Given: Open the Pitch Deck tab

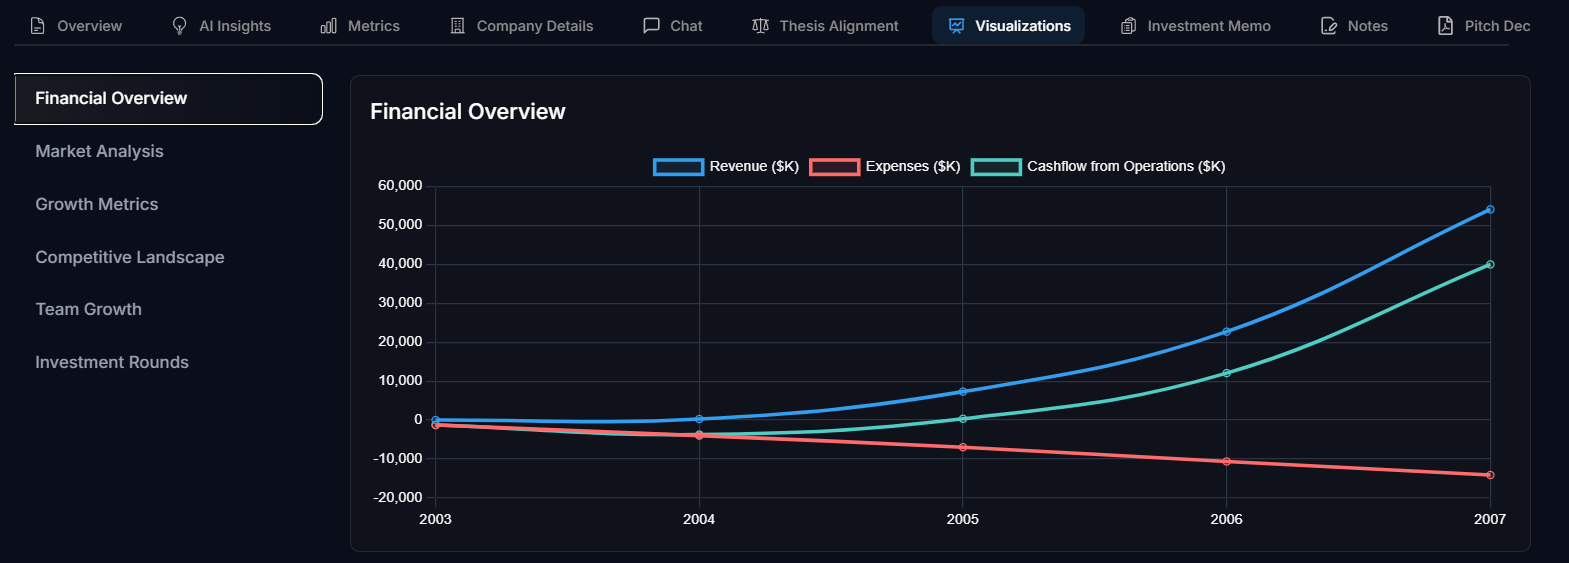Looking at the screenshot, I should pos(1484,26).
